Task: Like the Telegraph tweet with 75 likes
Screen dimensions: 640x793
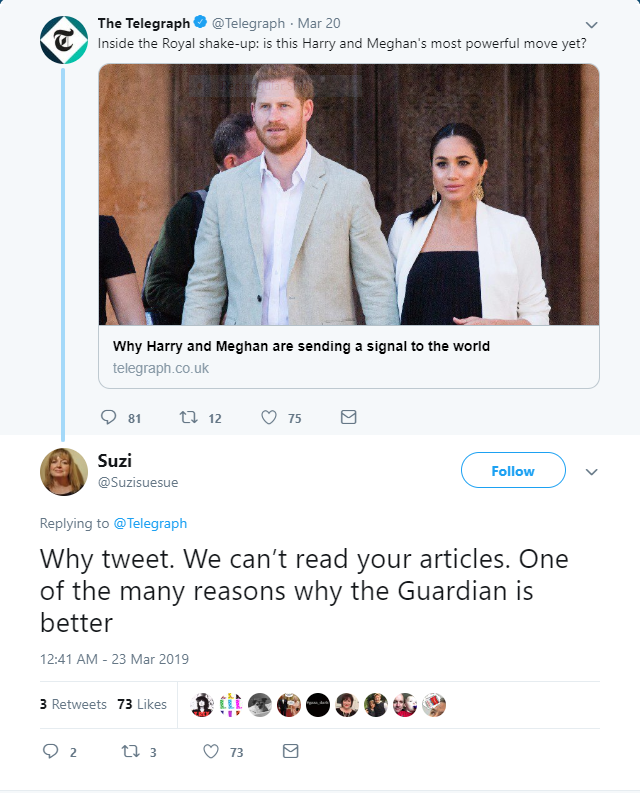Action: (269, 417)
